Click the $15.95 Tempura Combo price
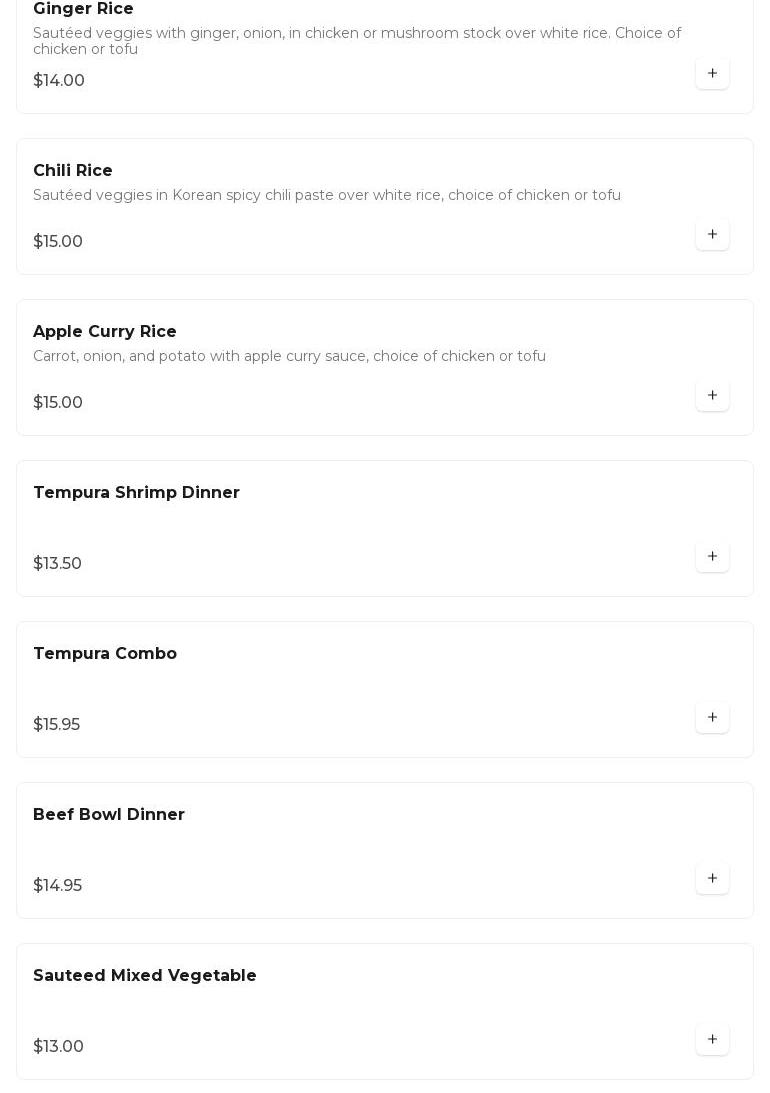Screen dimensions: 770x1093 point(56,725)
